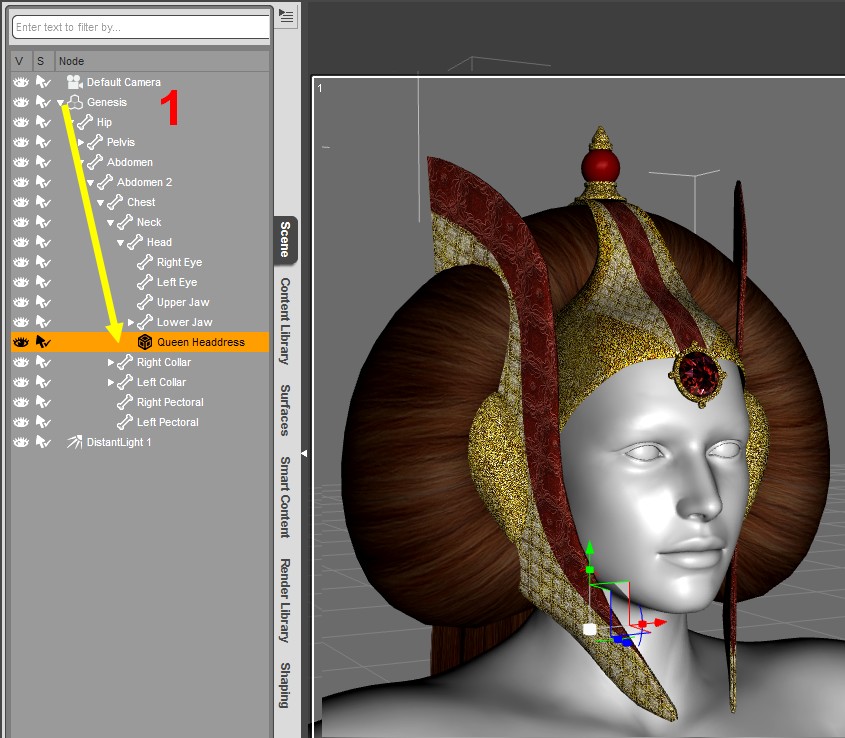Hide the Head bone
This screenshot has height=738, width=845.
(21, 242)
